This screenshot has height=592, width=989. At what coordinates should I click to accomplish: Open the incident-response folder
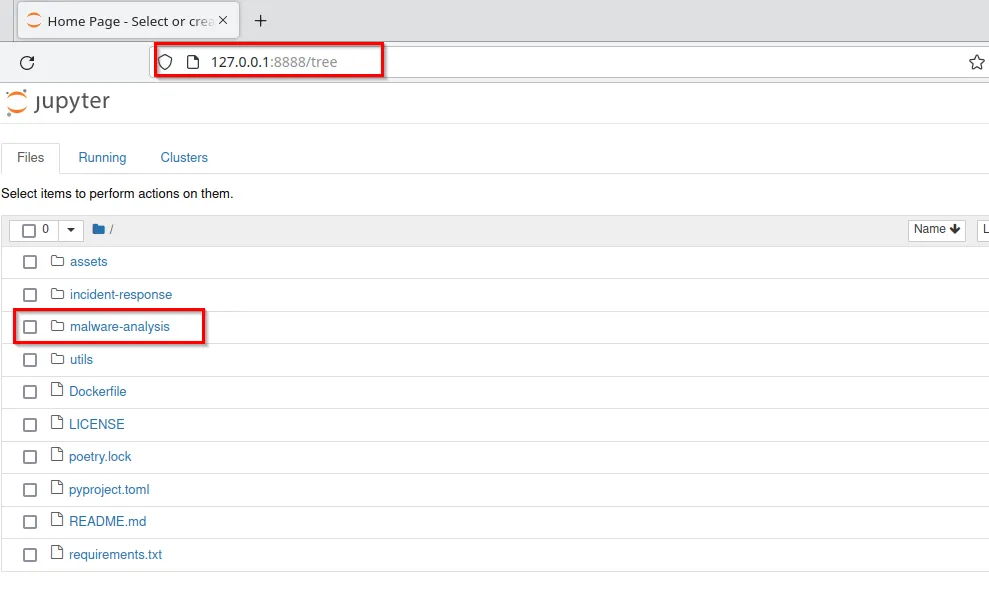(120, 294)
